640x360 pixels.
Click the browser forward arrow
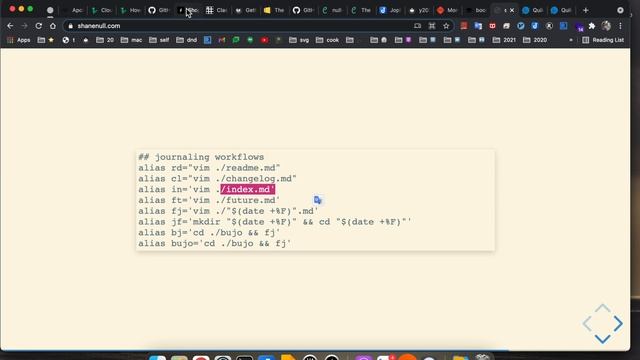24,26
